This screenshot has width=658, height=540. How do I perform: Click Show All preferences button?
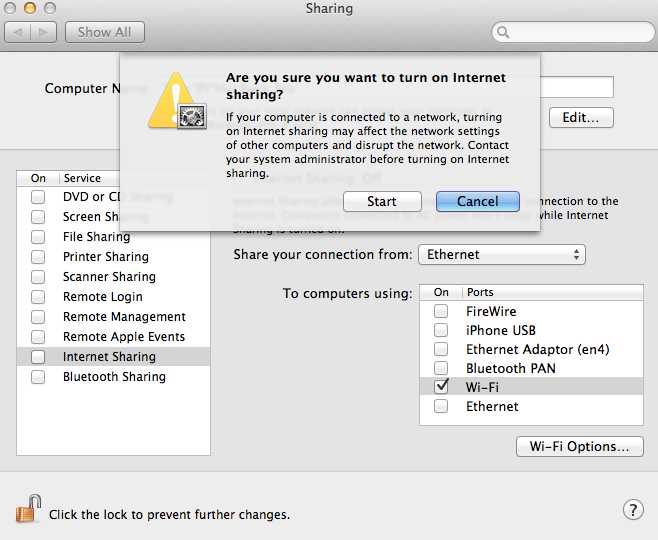tap(105, 32)
